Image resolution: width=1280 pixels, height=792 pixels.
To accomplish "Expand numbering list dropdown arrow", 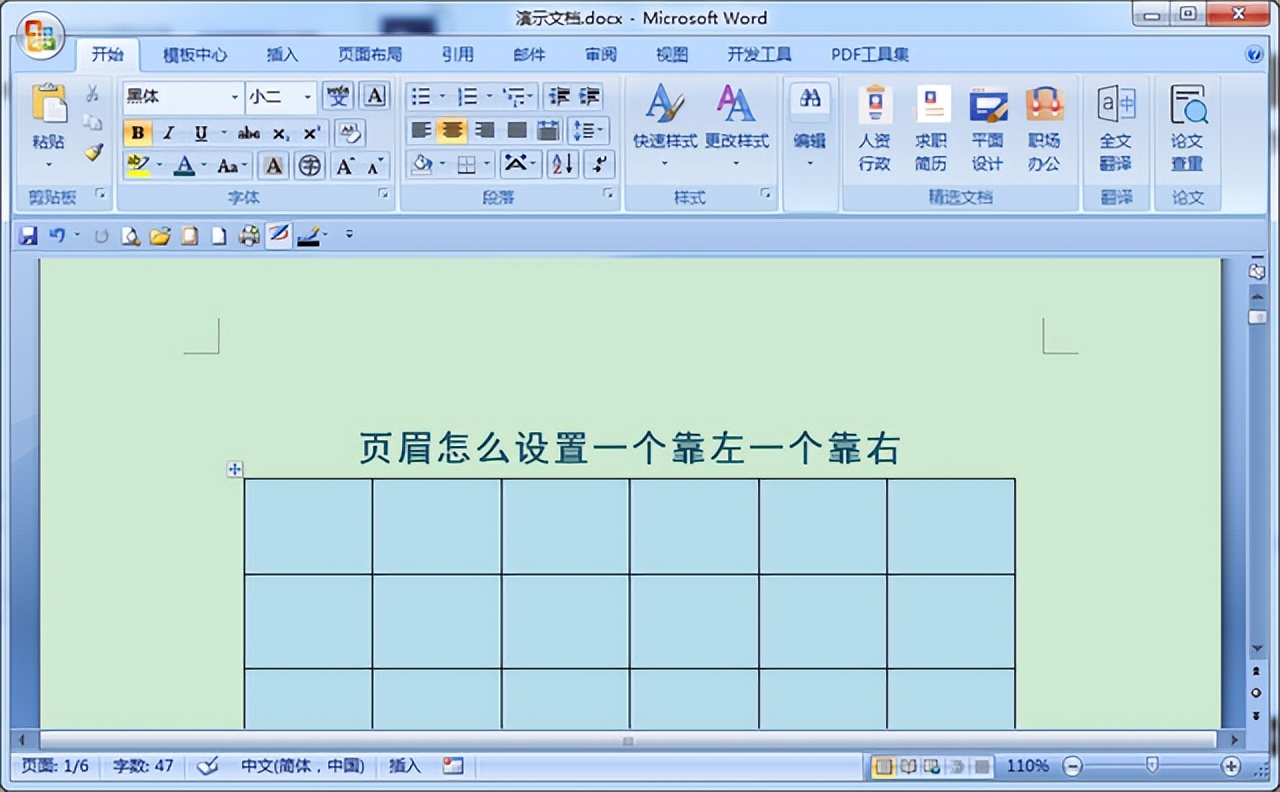I will click(487, 97).
